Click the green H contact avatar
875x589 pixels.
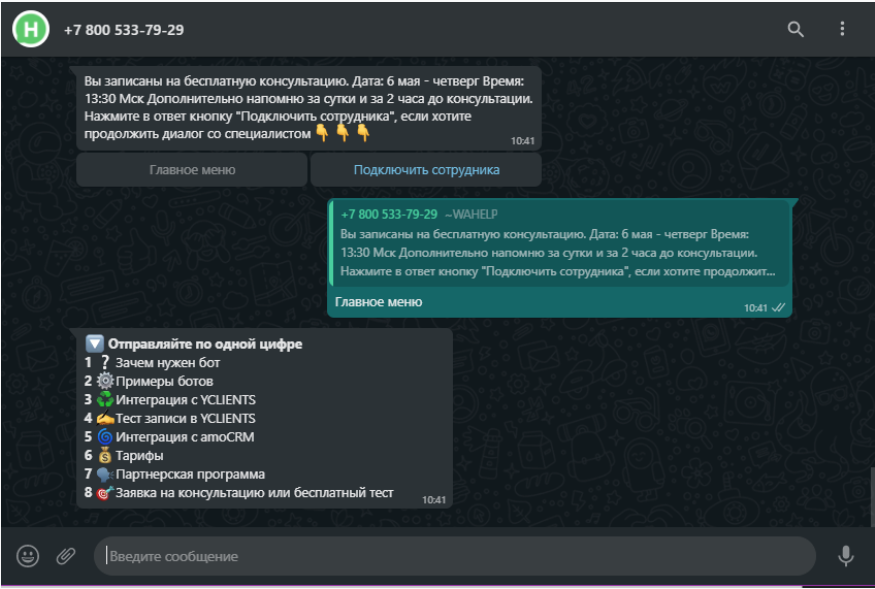tap(30, 30)
